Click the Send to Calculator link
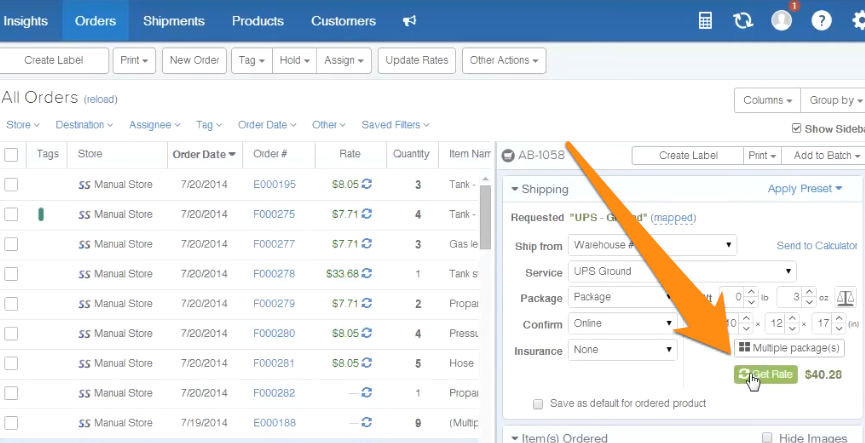Viewport: 865px width, 443px height. coord(817,245)
